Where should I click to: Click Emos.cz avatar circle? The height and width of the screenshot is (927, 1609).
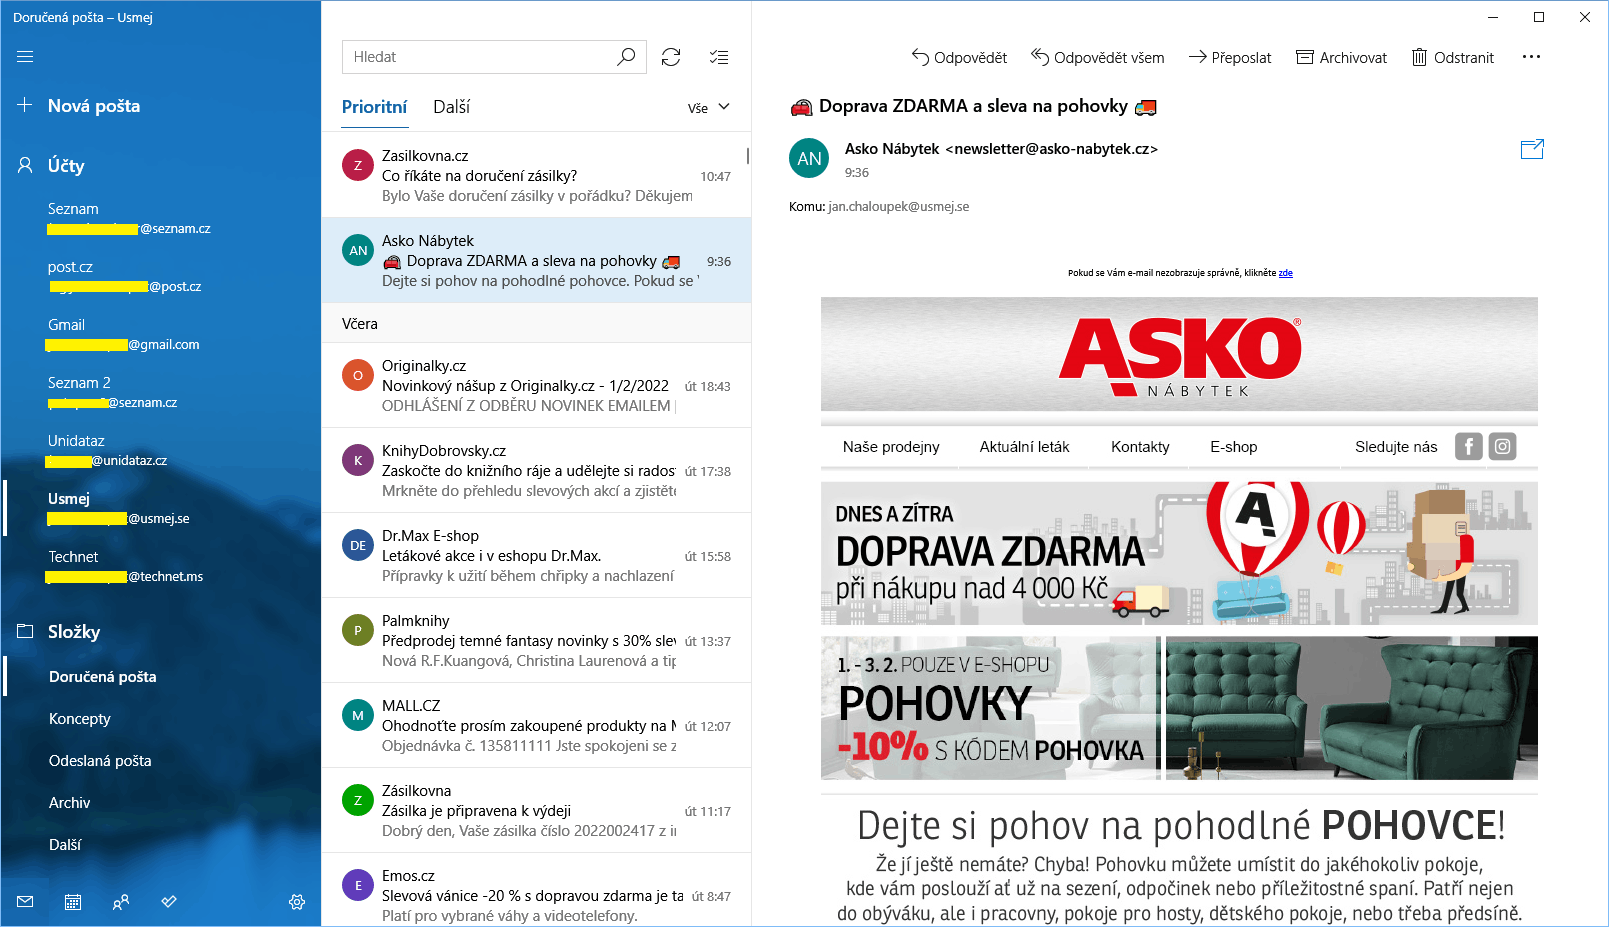tap(358, 886)
